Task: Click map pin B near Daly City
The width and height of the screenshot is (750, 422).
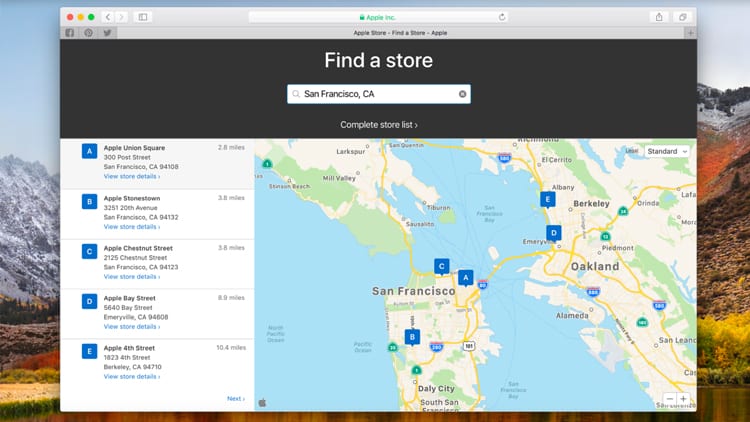Action: pos(412,337)
